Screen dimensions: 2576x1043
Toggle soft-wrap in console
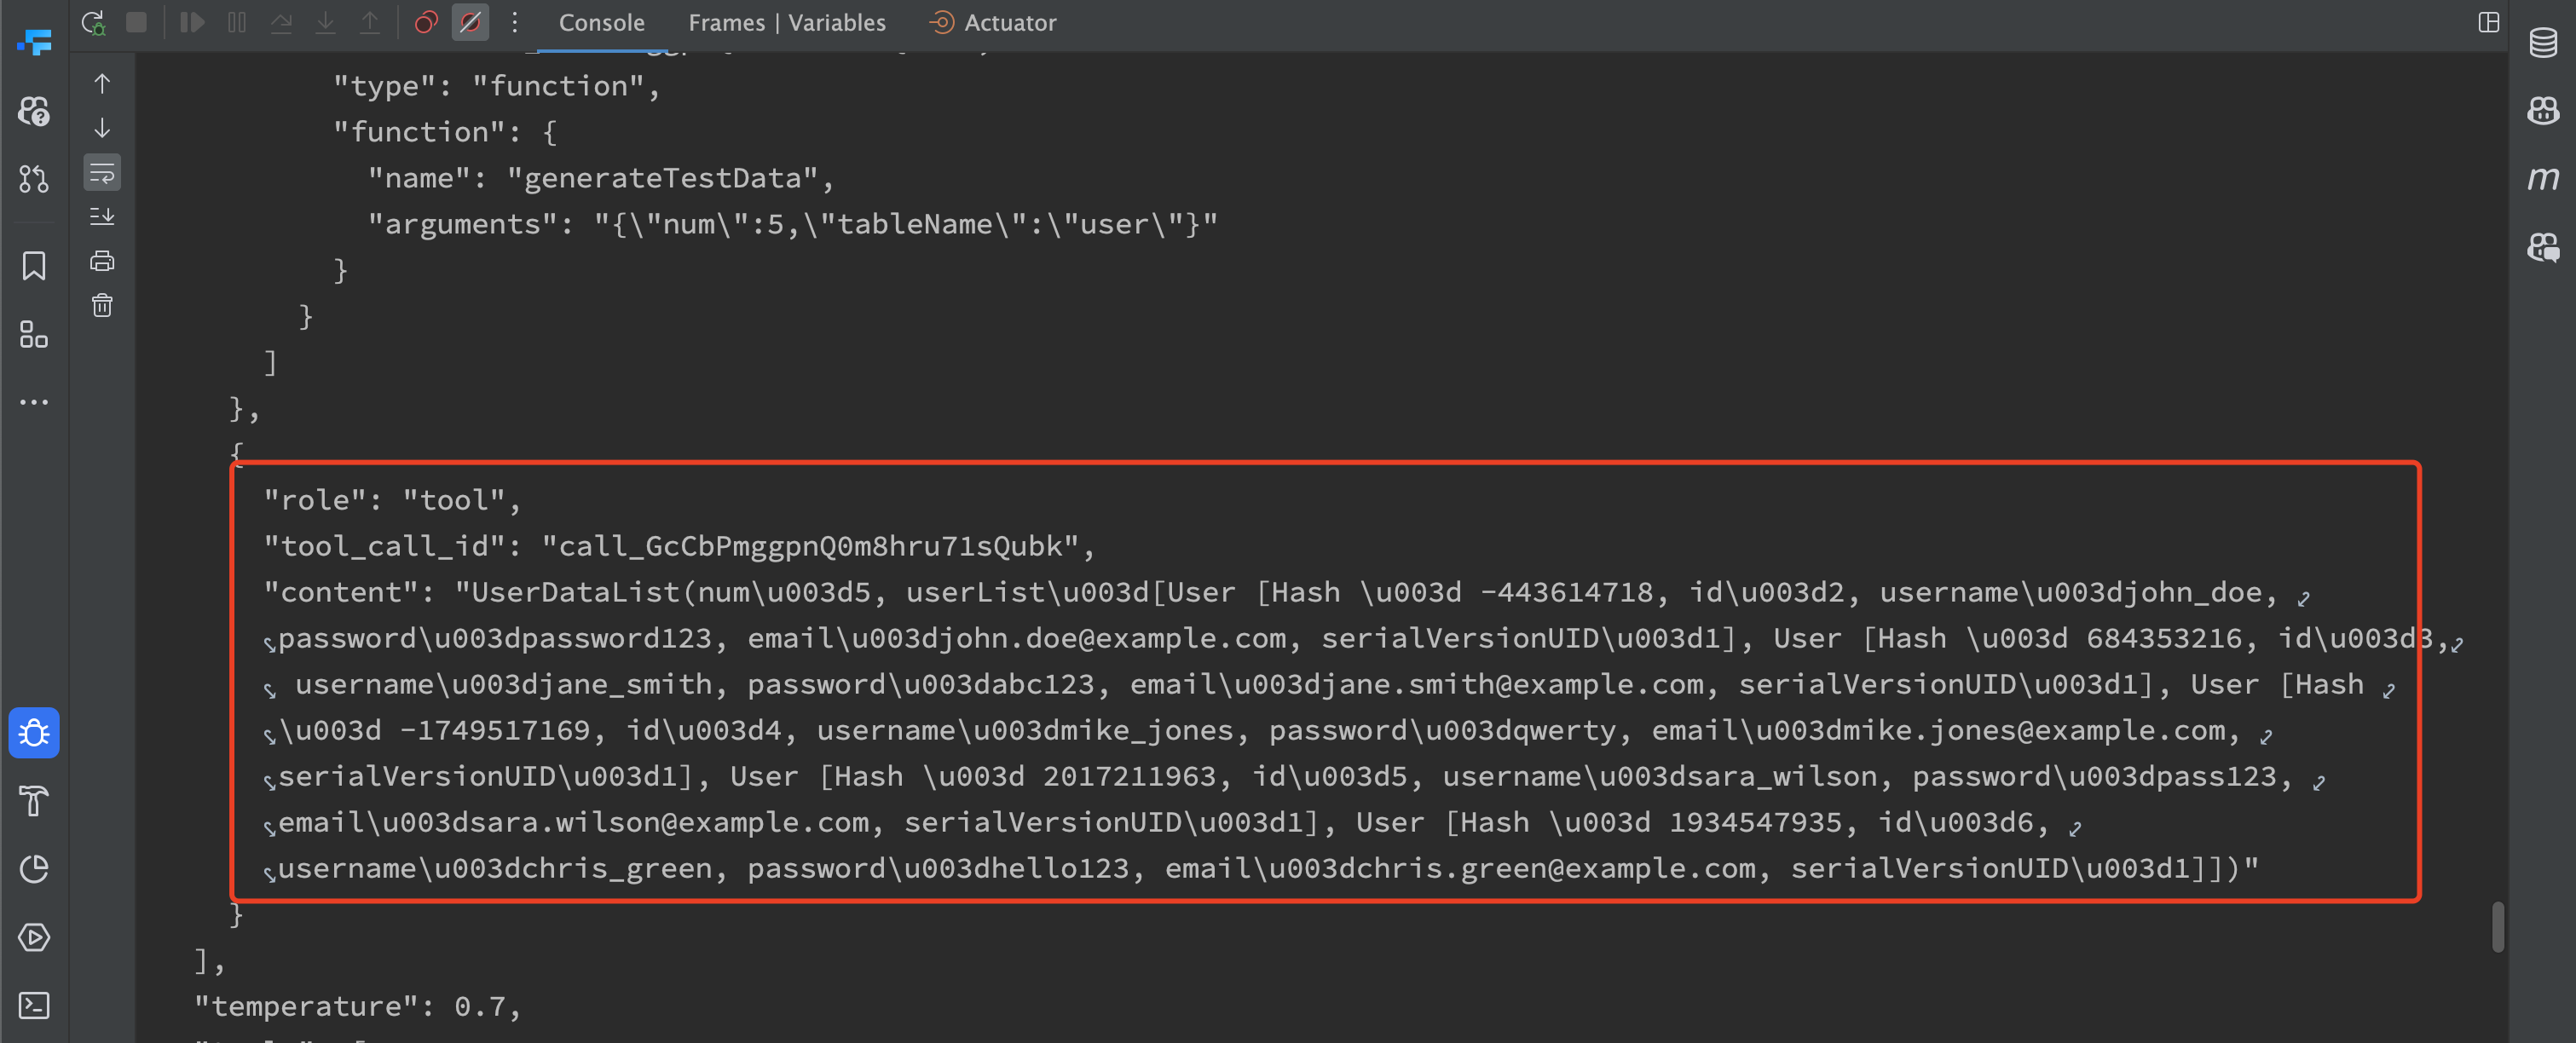pos(102,173)
